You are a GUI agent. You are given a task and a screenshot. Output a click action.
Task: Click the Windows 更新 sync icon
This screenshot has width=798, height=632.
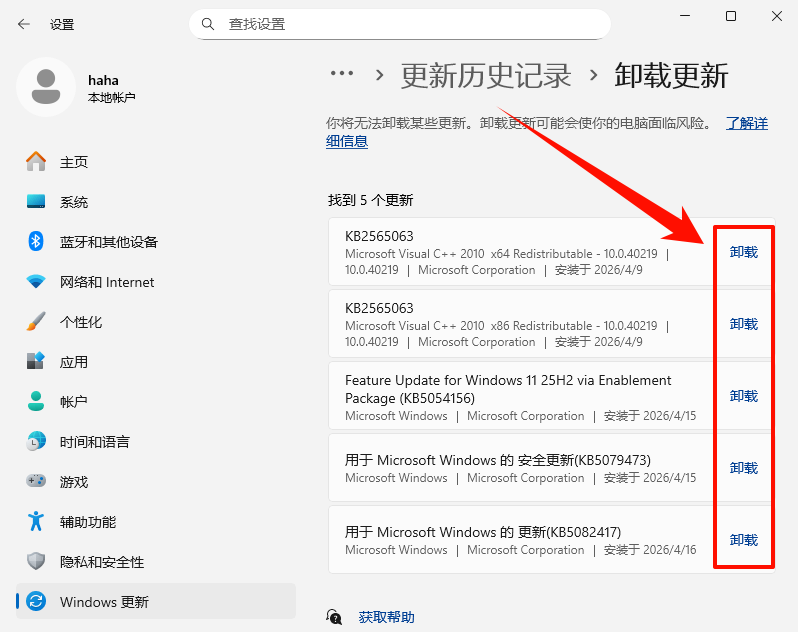tap(36, 601)
